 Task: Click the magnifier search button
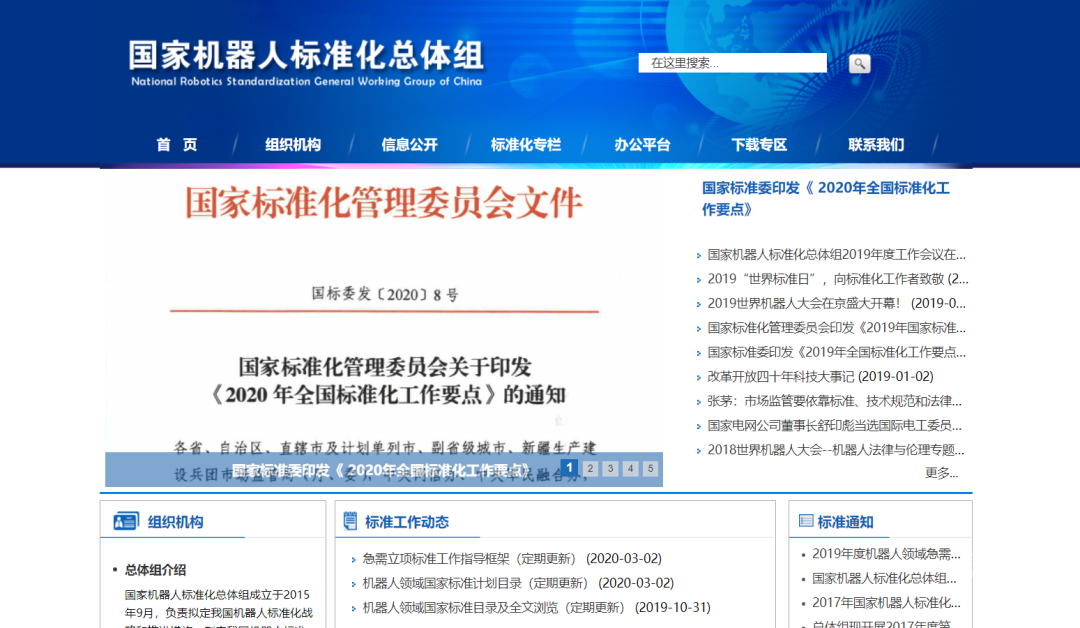tap(859, 63)
